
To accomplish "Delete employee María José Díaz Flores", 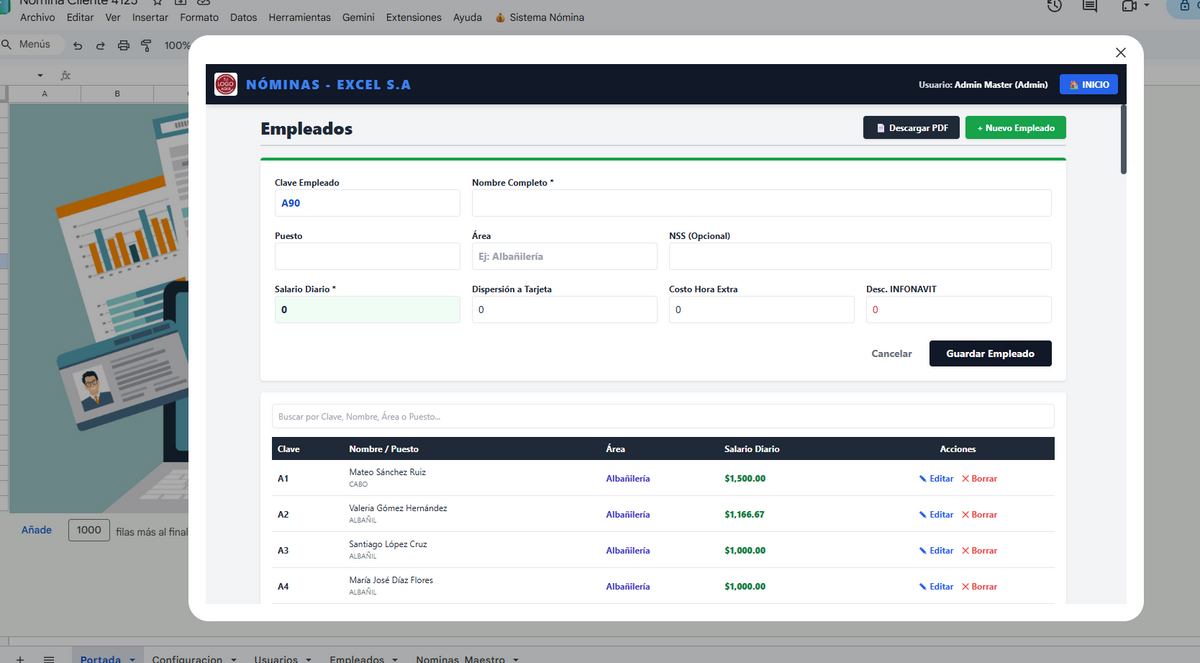I will pos(979,587).
